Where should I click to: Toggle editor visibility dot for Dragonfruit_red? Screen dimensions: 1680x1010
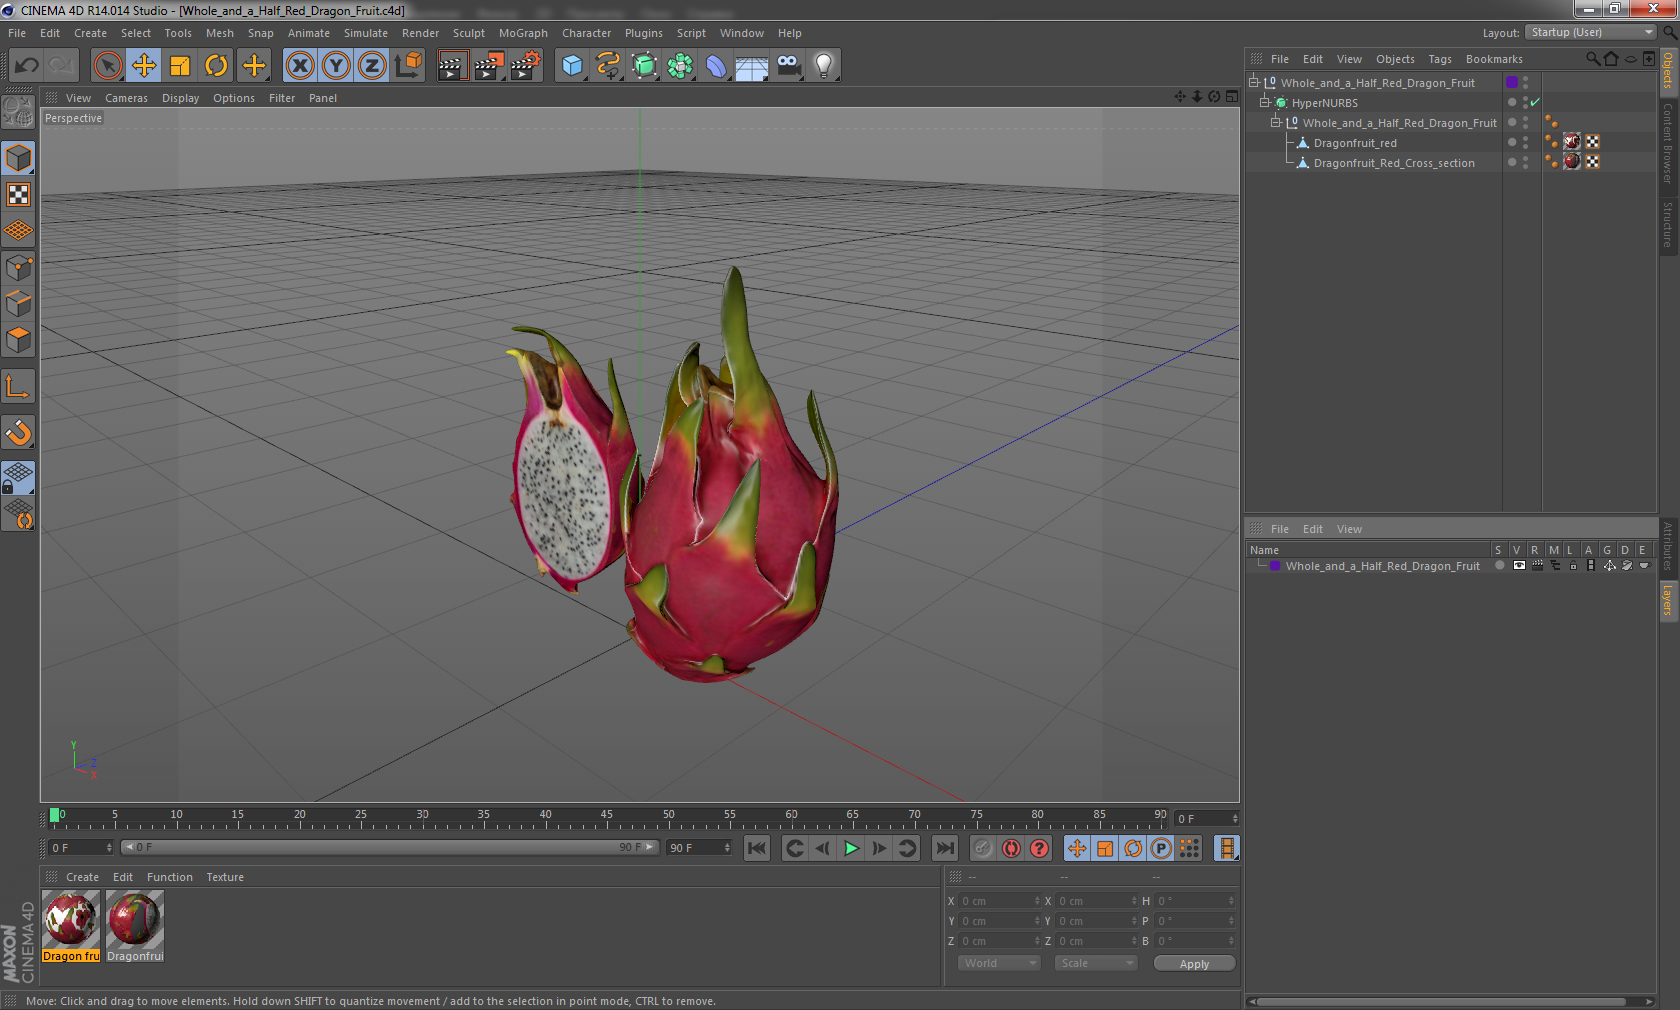[x=1525, y=139]
